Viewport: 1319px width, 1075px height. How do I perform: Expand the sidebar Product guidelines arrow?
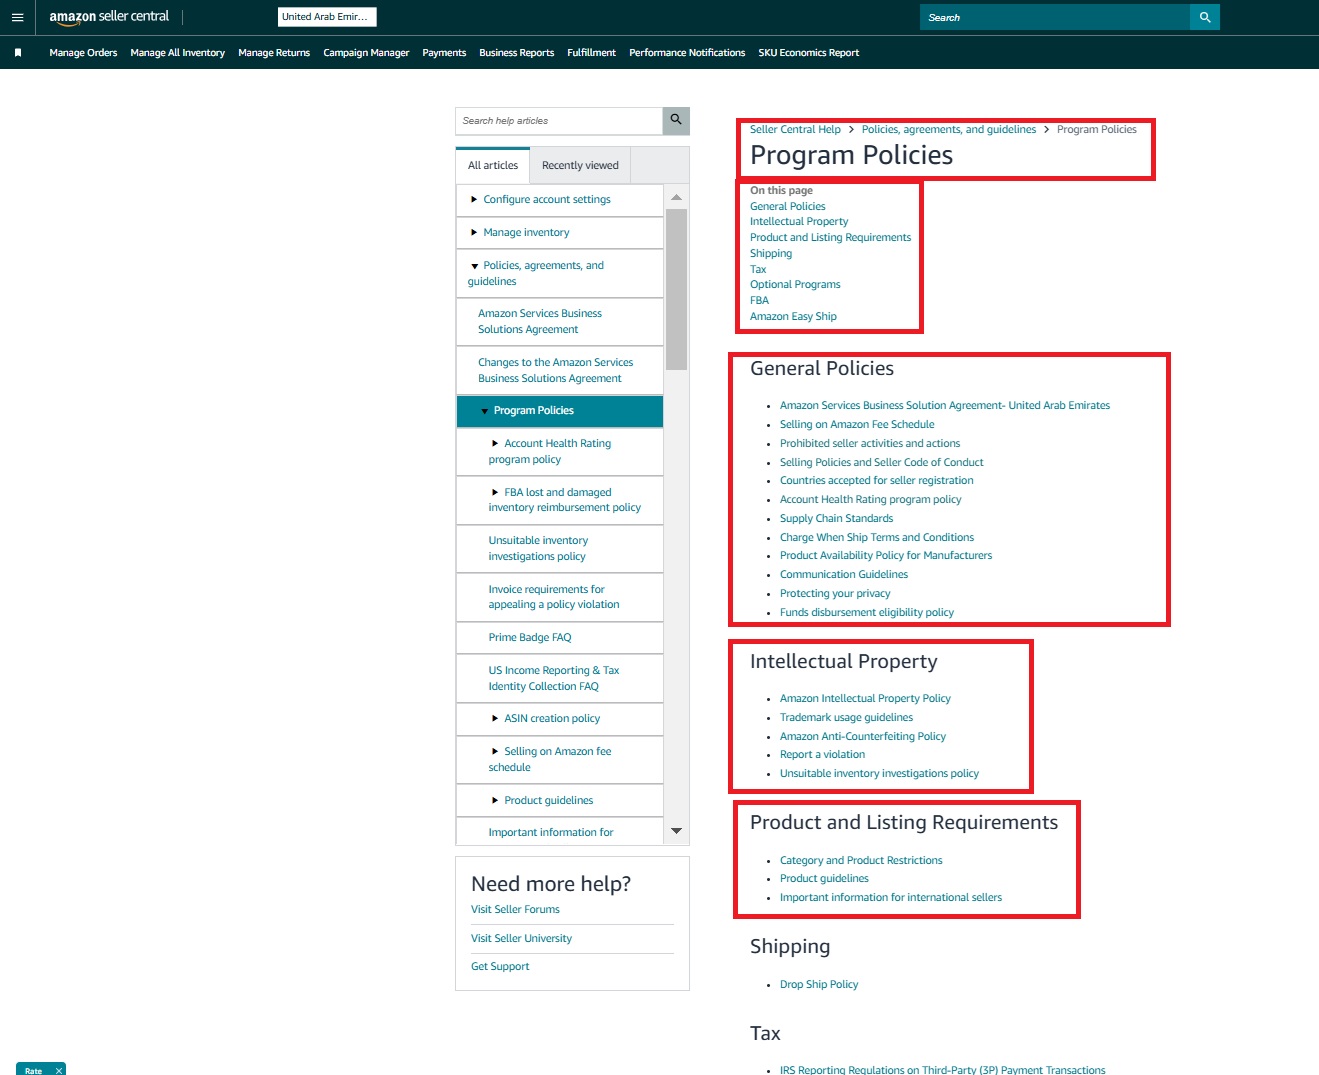(495, 801)
